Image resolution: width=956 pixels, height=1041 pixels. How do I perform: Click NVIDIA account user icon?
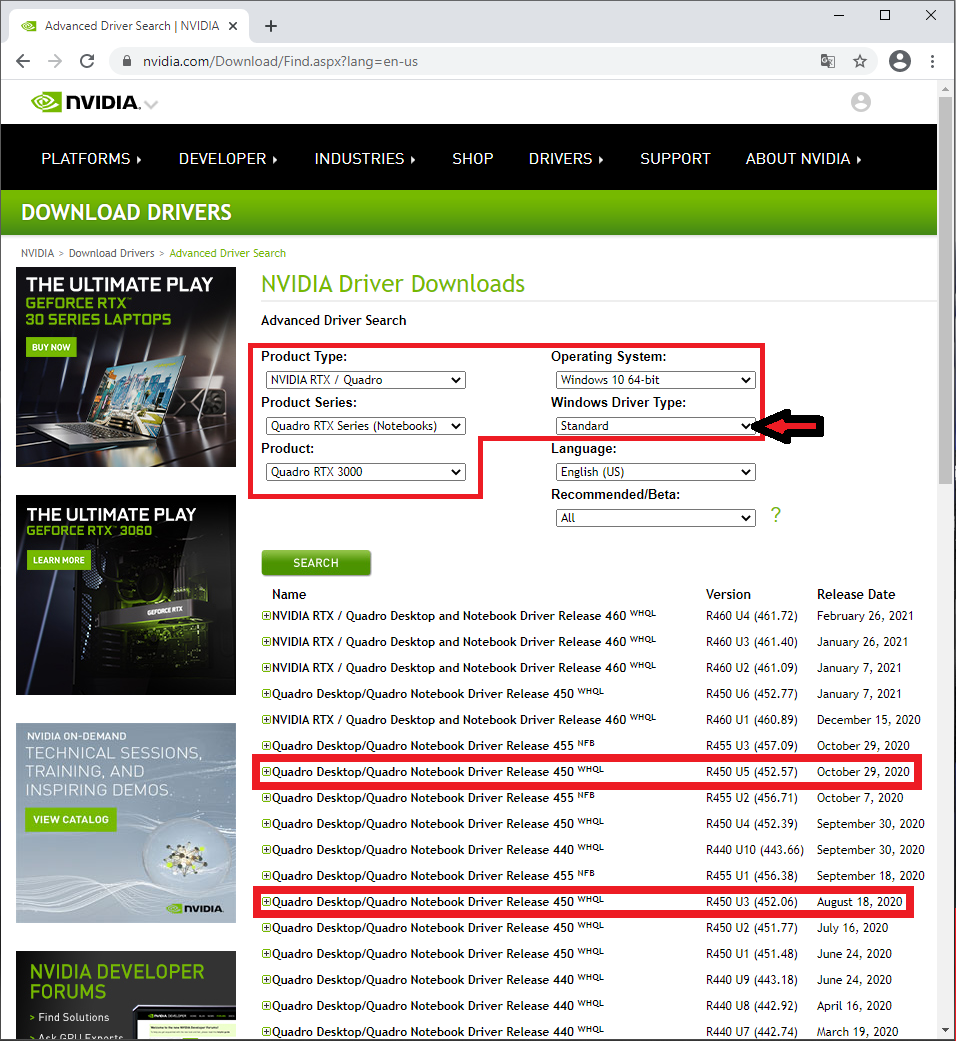tap(860, 102)
